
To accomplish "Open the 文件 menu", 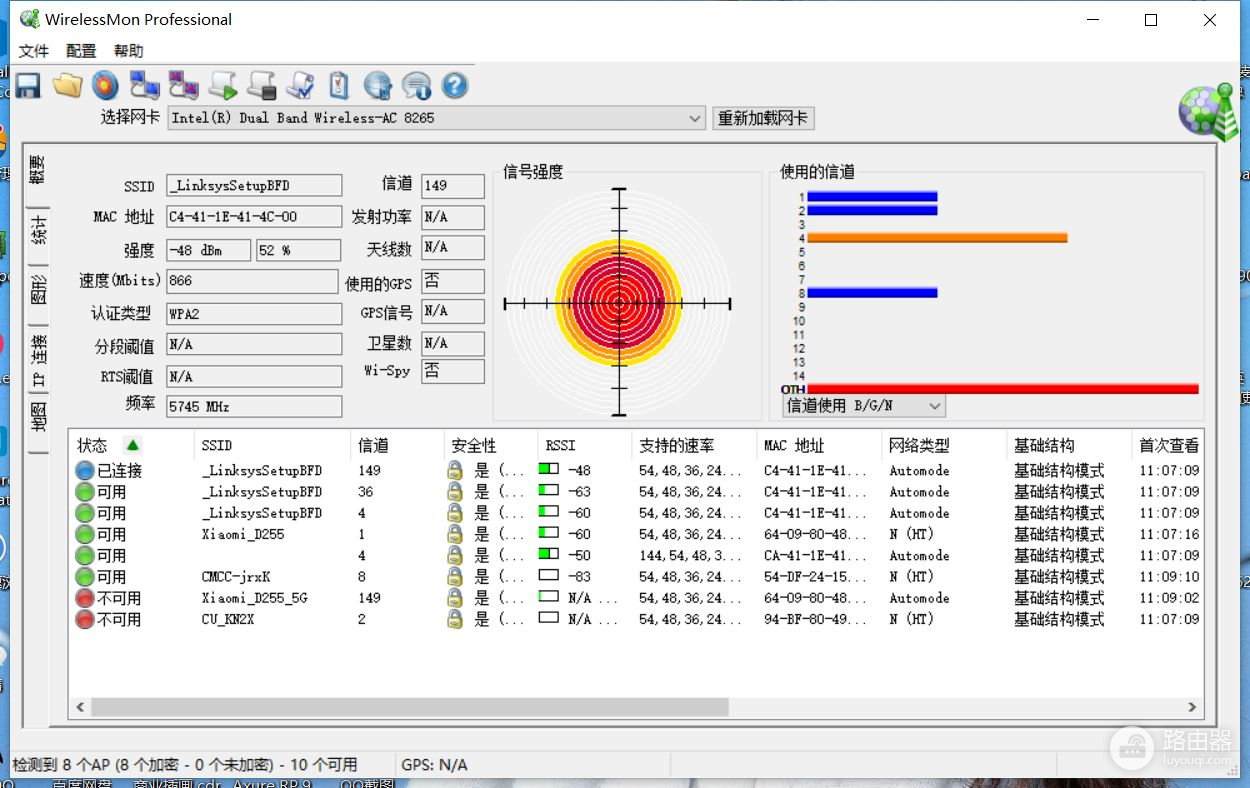I will (34, 51).
